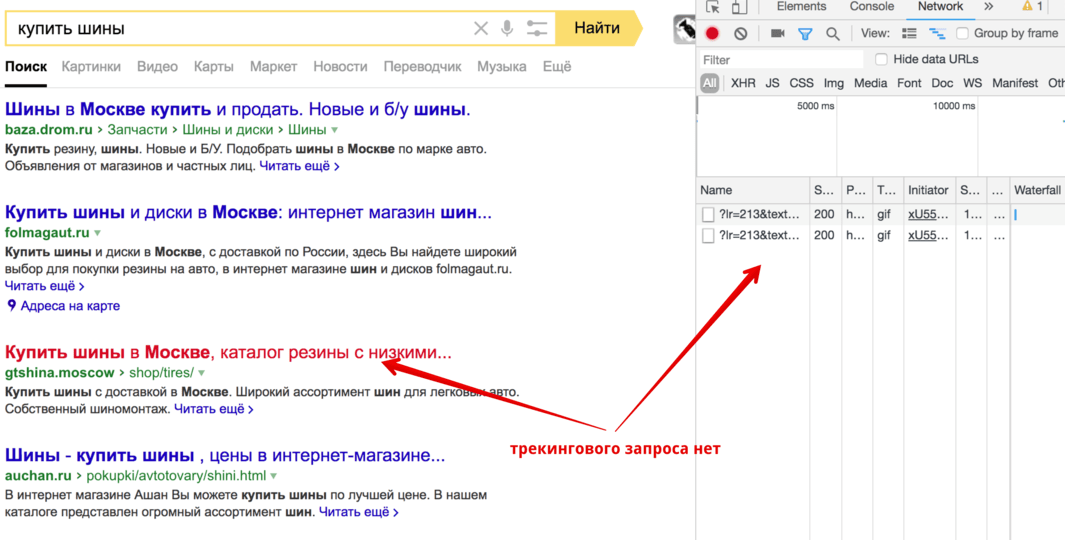Stop recording network log red button
Image resolution: width=1065 pixels, height=540 pixels.
tap(712, 33)
